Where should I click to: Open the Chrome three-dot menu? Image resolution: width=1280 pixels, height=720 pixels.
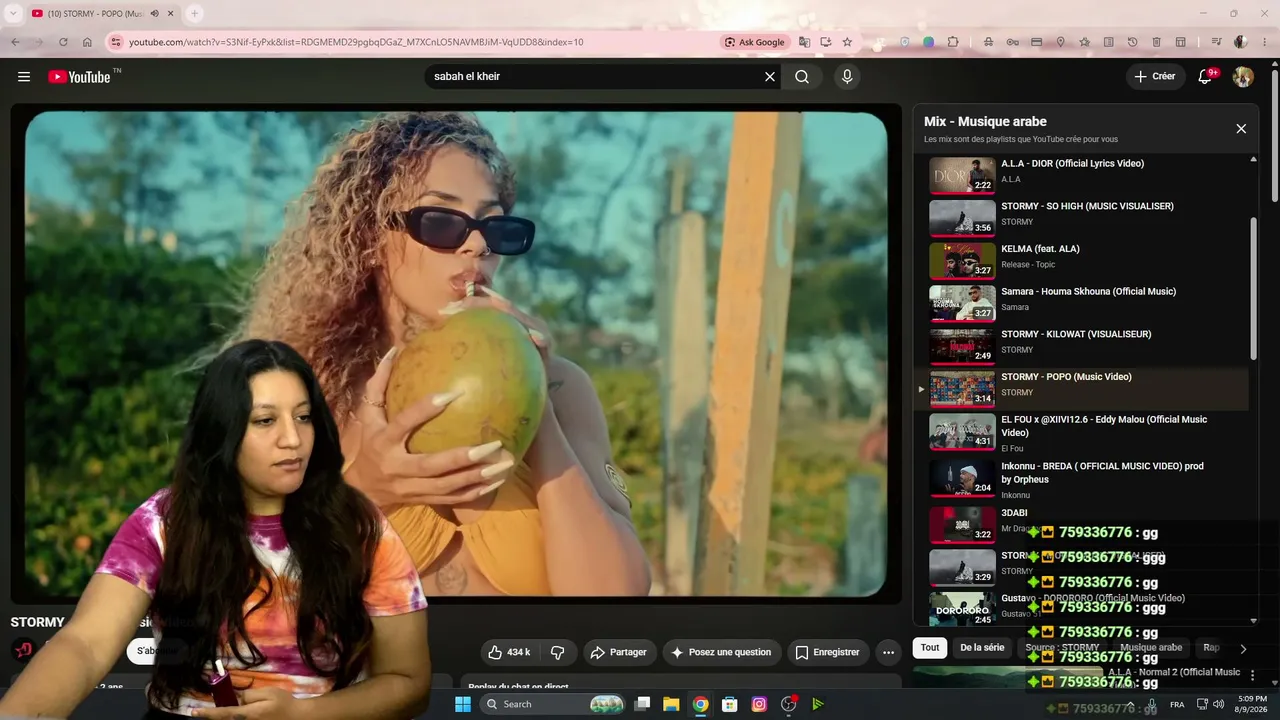[1265, 42]
